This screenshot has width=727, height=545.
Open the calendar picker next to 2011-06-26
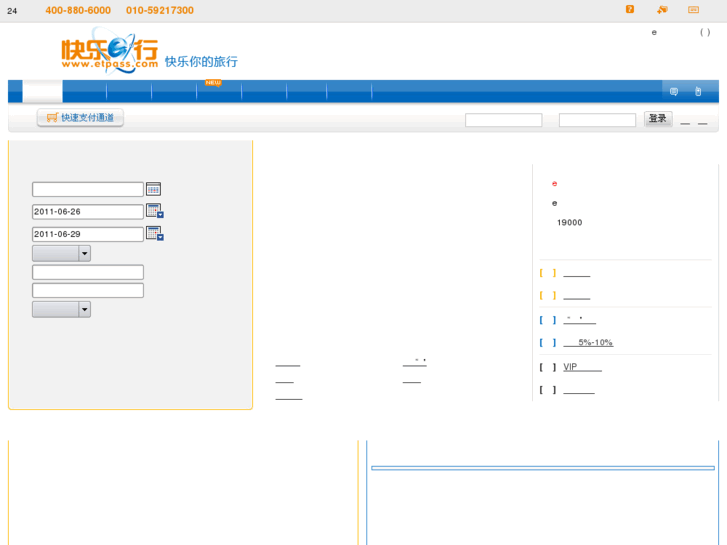pyautogui.click(x=154, y=211)
